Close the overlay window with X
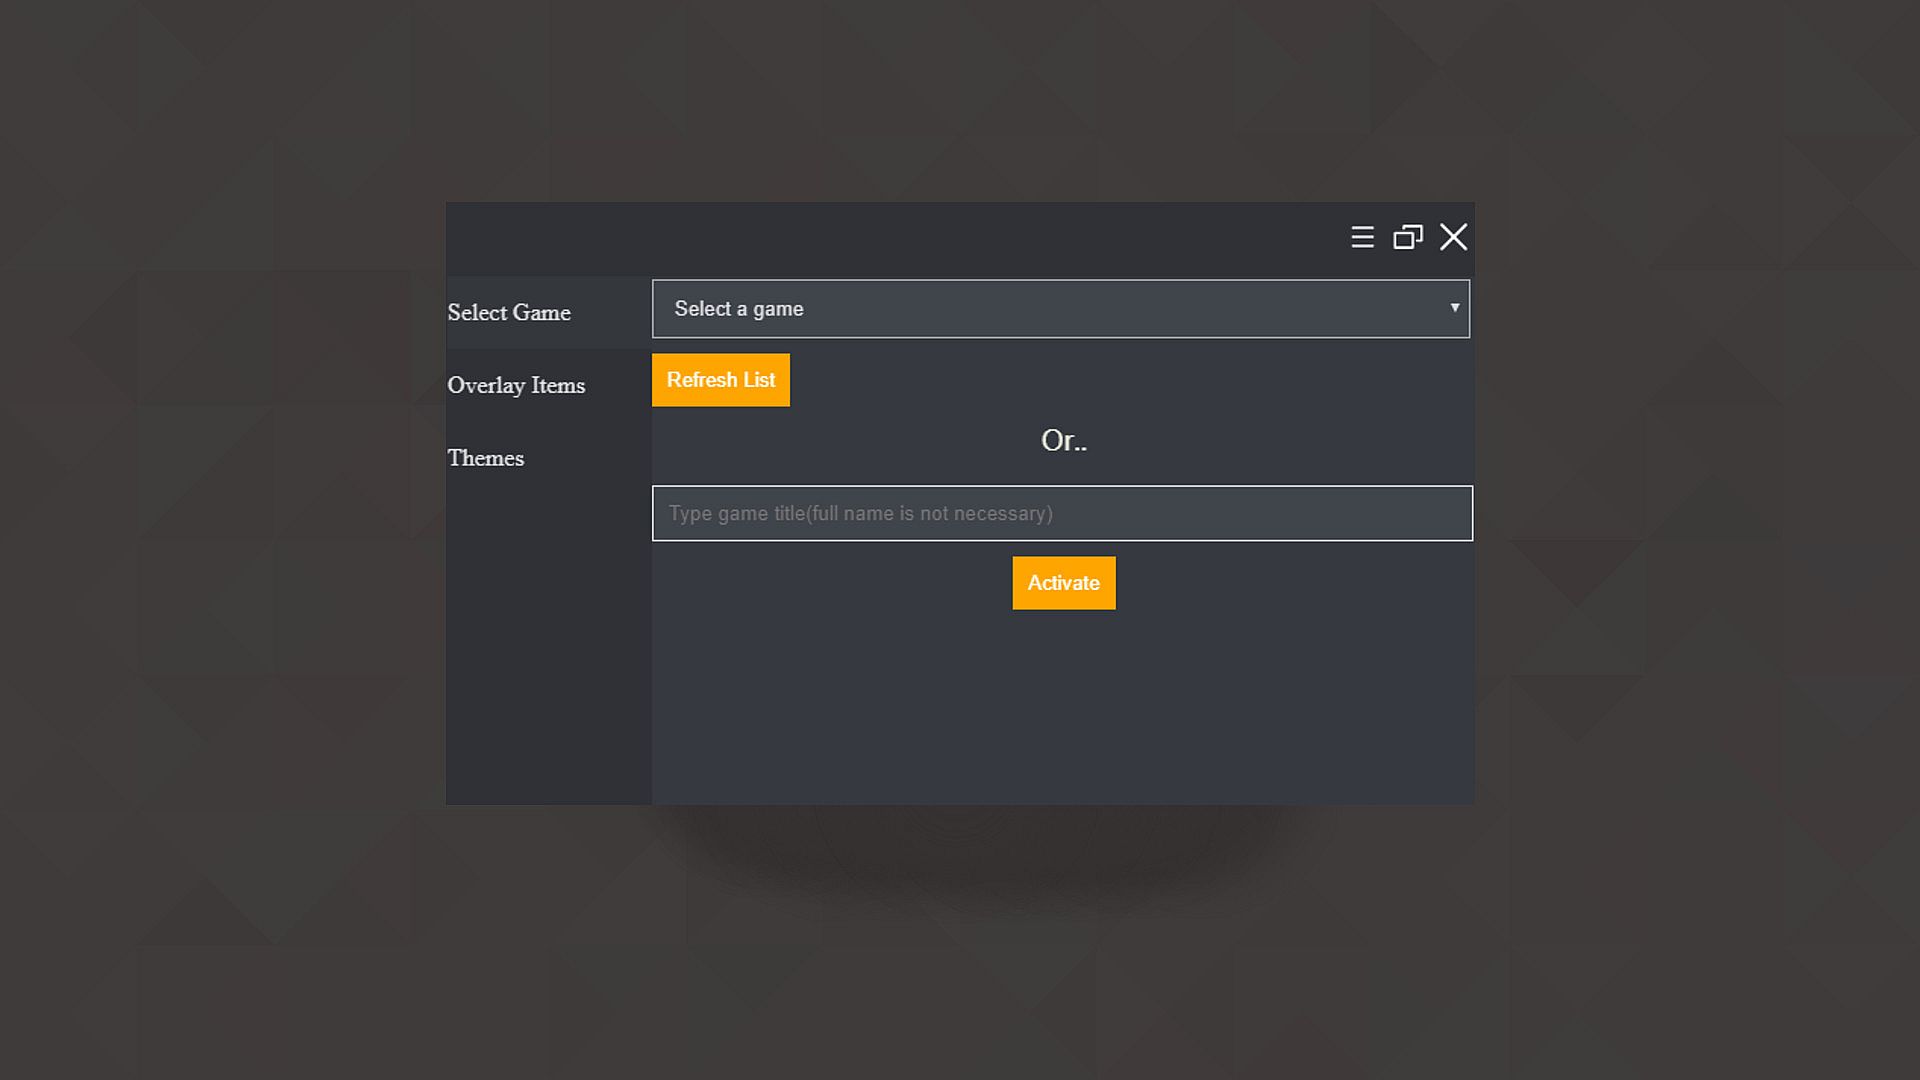 (x=1453, y=237)
